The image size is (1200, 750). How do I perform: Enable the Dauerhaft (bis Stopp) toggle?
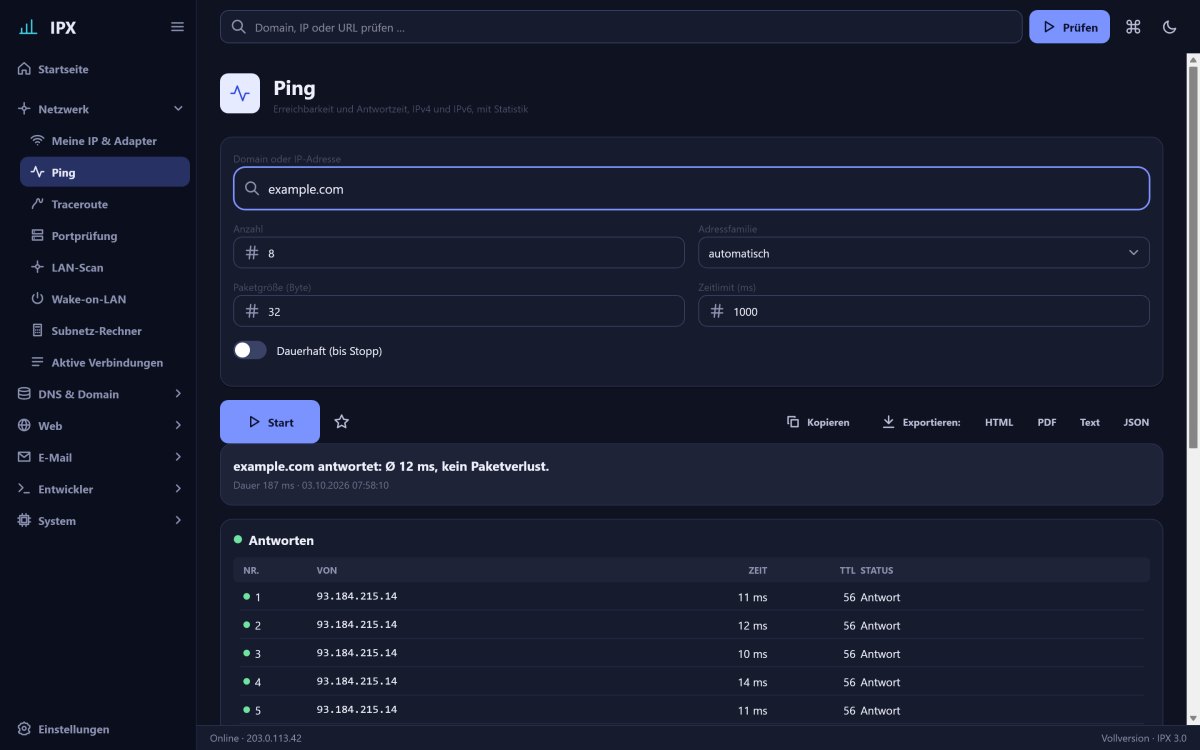(250, 350)
